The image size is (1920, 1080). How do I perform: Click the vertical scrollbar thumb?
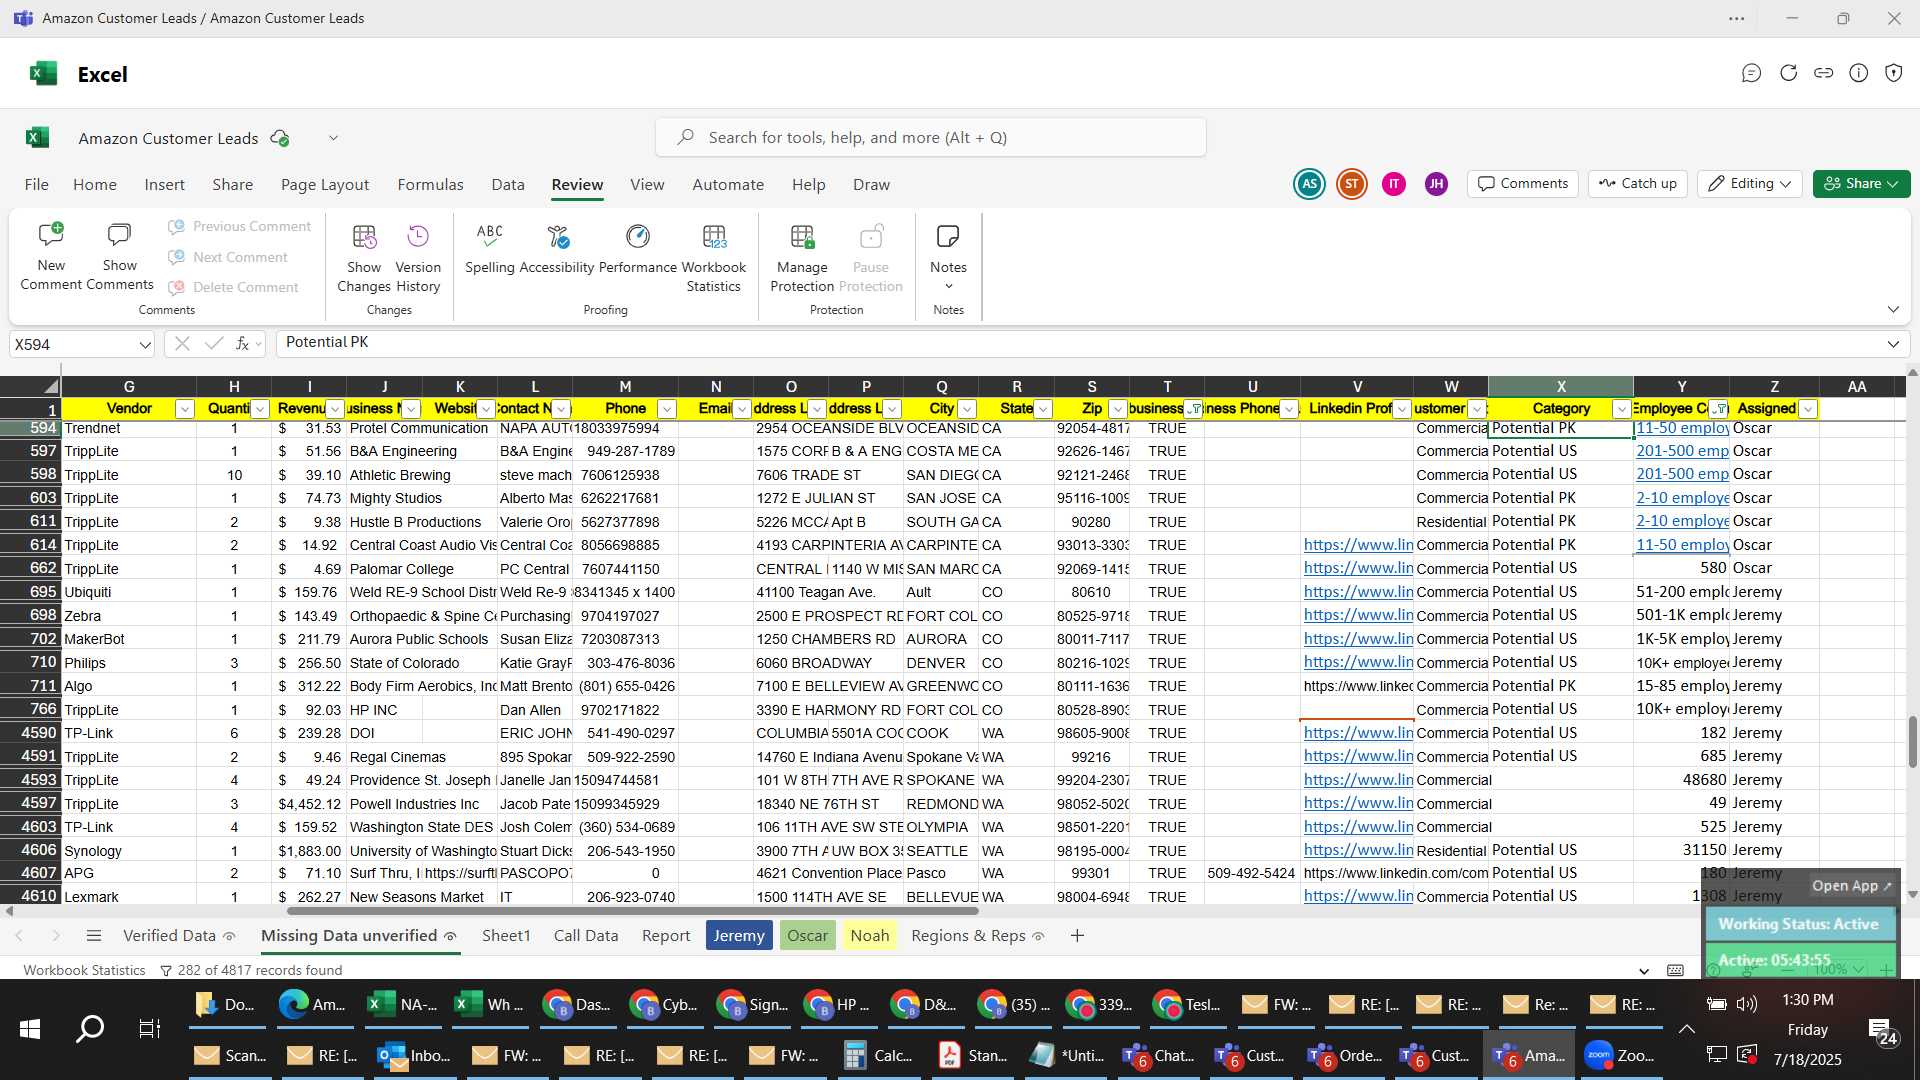coord(1912,741)
